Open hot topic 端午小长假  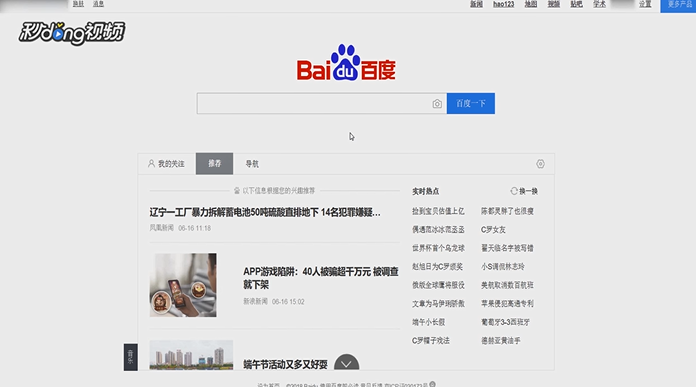point(428,322)
